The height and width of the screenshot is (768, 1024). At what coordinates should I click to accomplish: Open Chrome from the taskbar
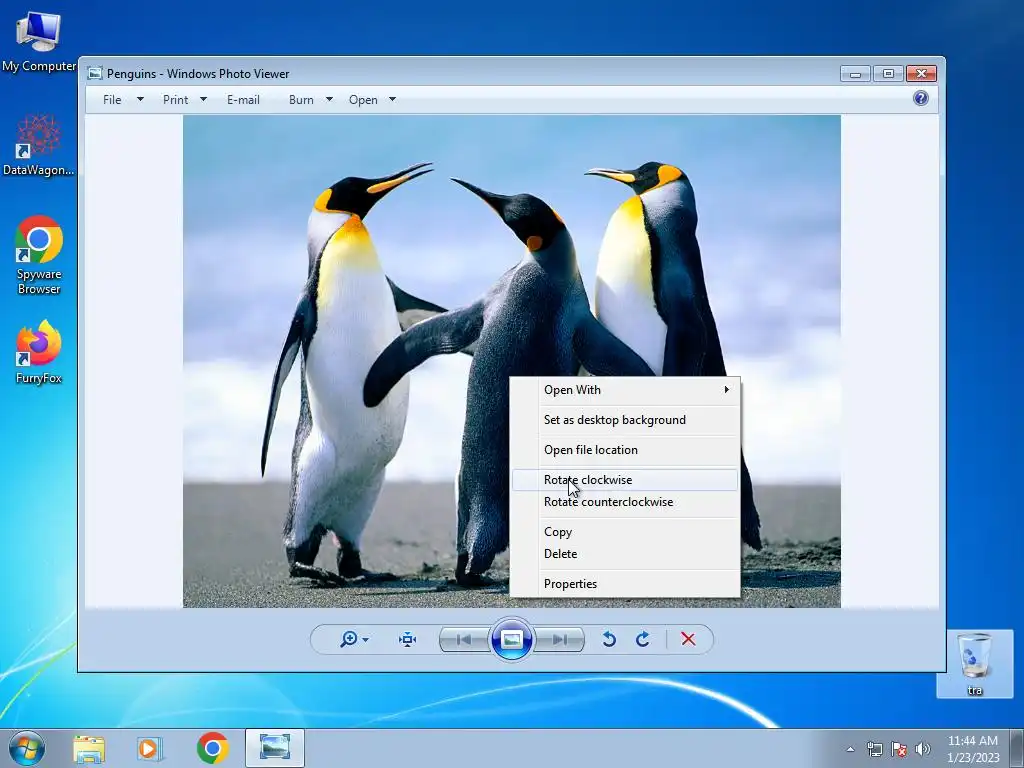[212, 748]
